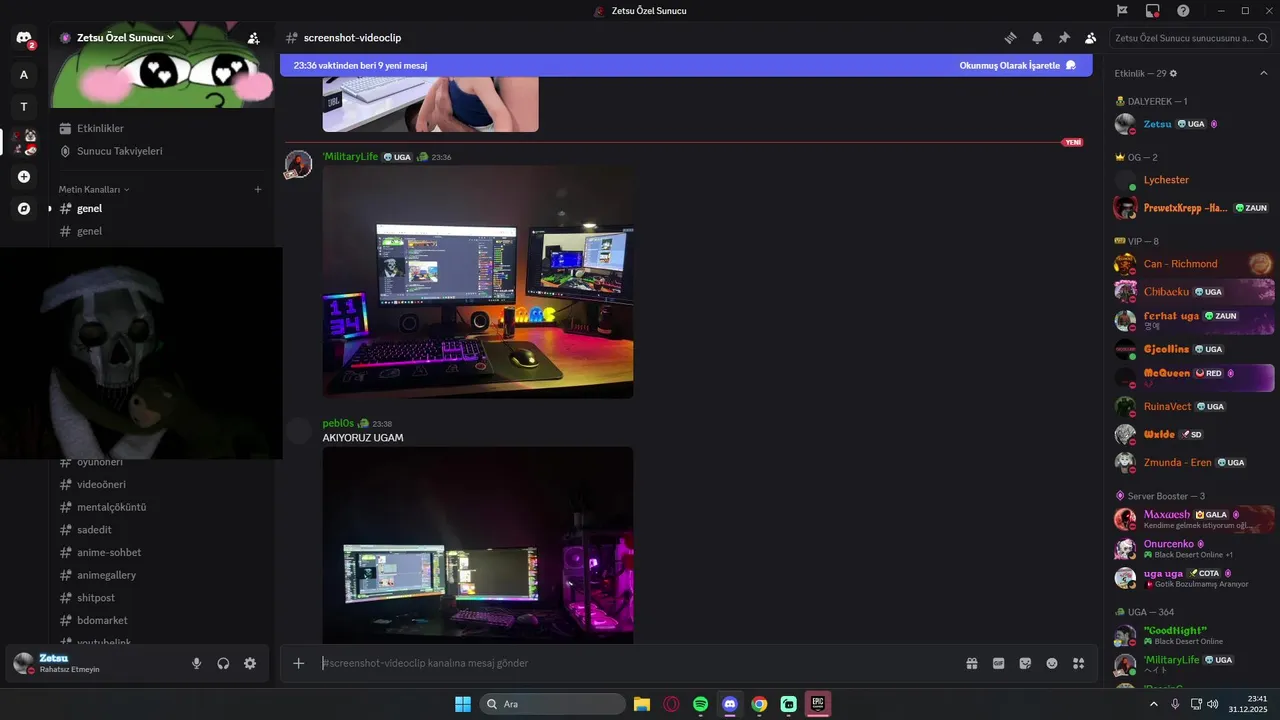Open the threads icon in channel header
Viewport: 1280px width, 720px height.
pyautogui.click(x=1010, y=38)
